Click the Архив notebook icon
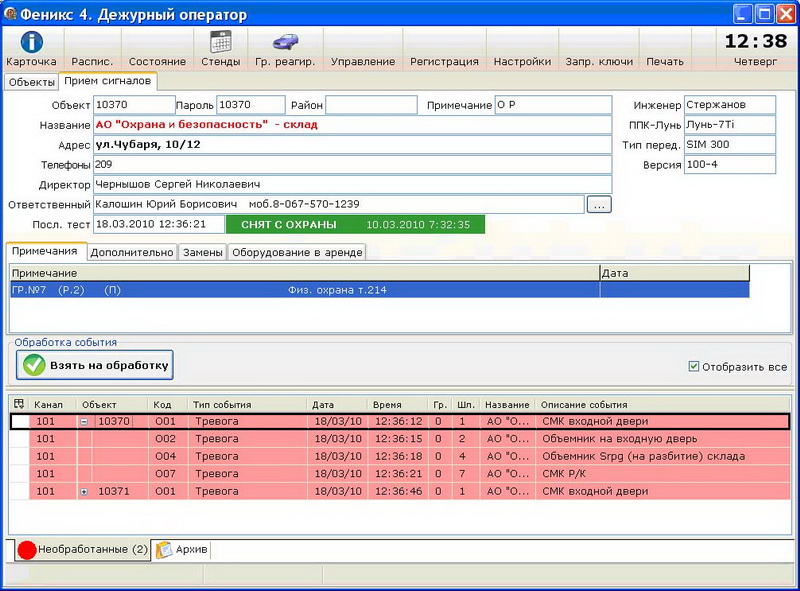 pyautogui.click(x=164, y=550)
